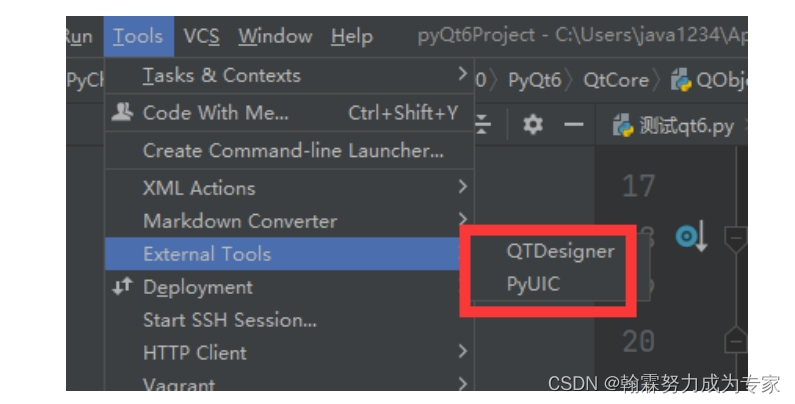Open Deployment submenu
Screen dimensions: 795x404
pyautogui.click(x=282, y=287)
